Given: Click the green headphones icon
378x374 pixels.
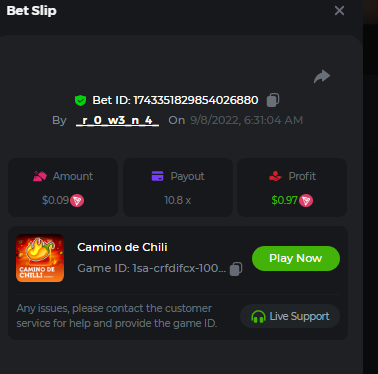Looking at the screenshot, I should pos(258,316).
